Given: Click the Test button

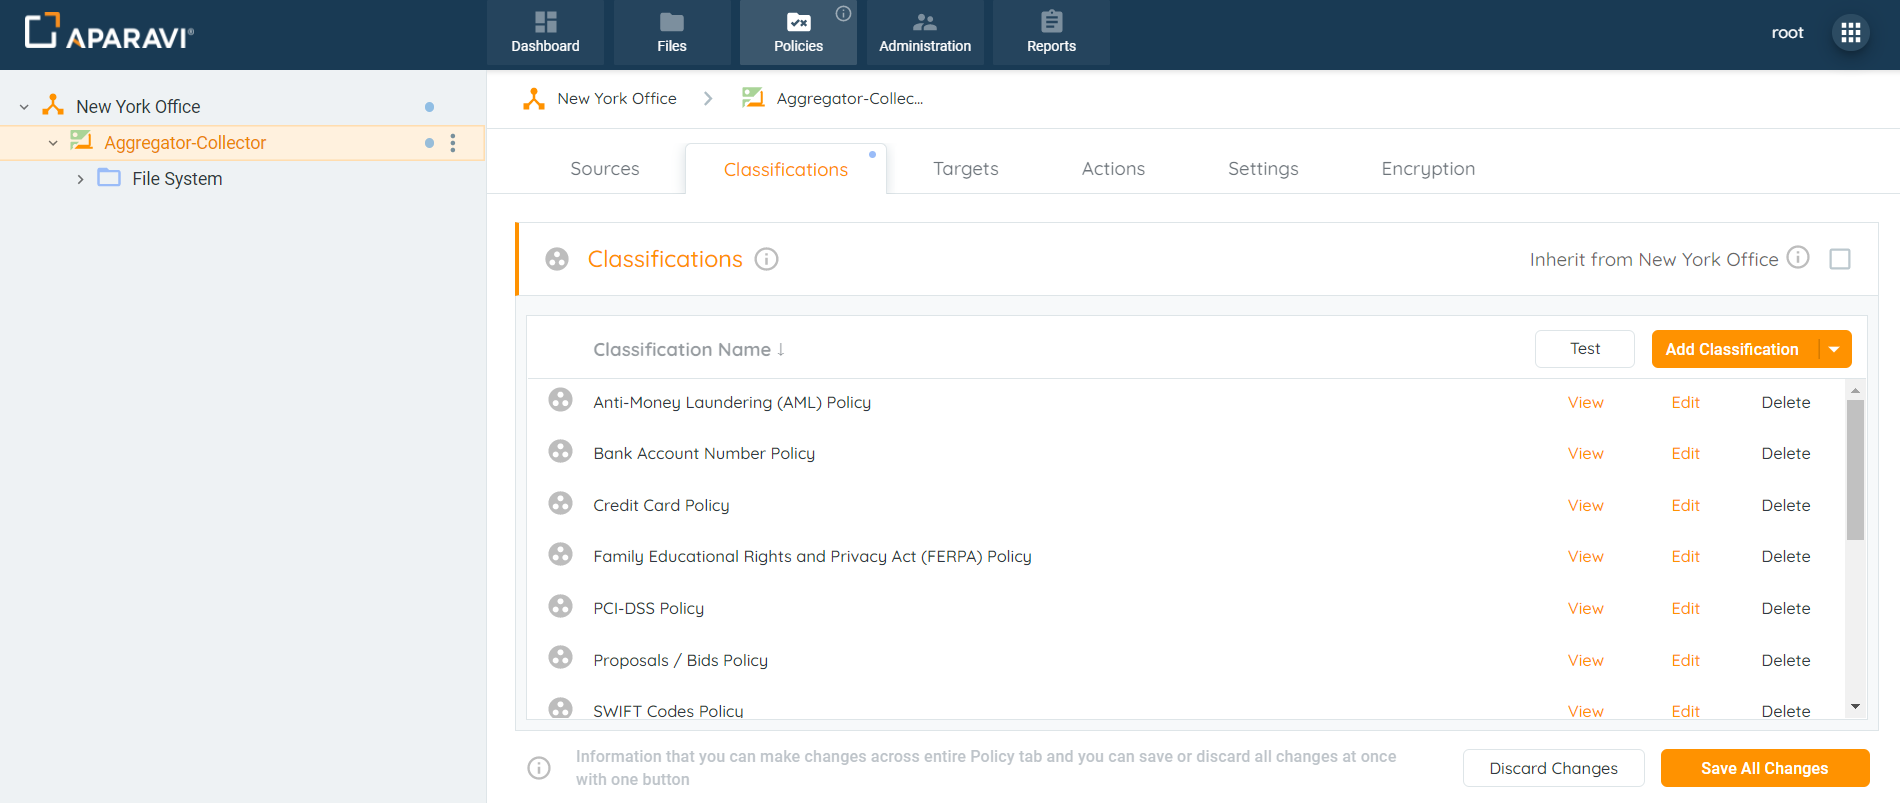Looking at the screenshot, I should point(1584,349).
